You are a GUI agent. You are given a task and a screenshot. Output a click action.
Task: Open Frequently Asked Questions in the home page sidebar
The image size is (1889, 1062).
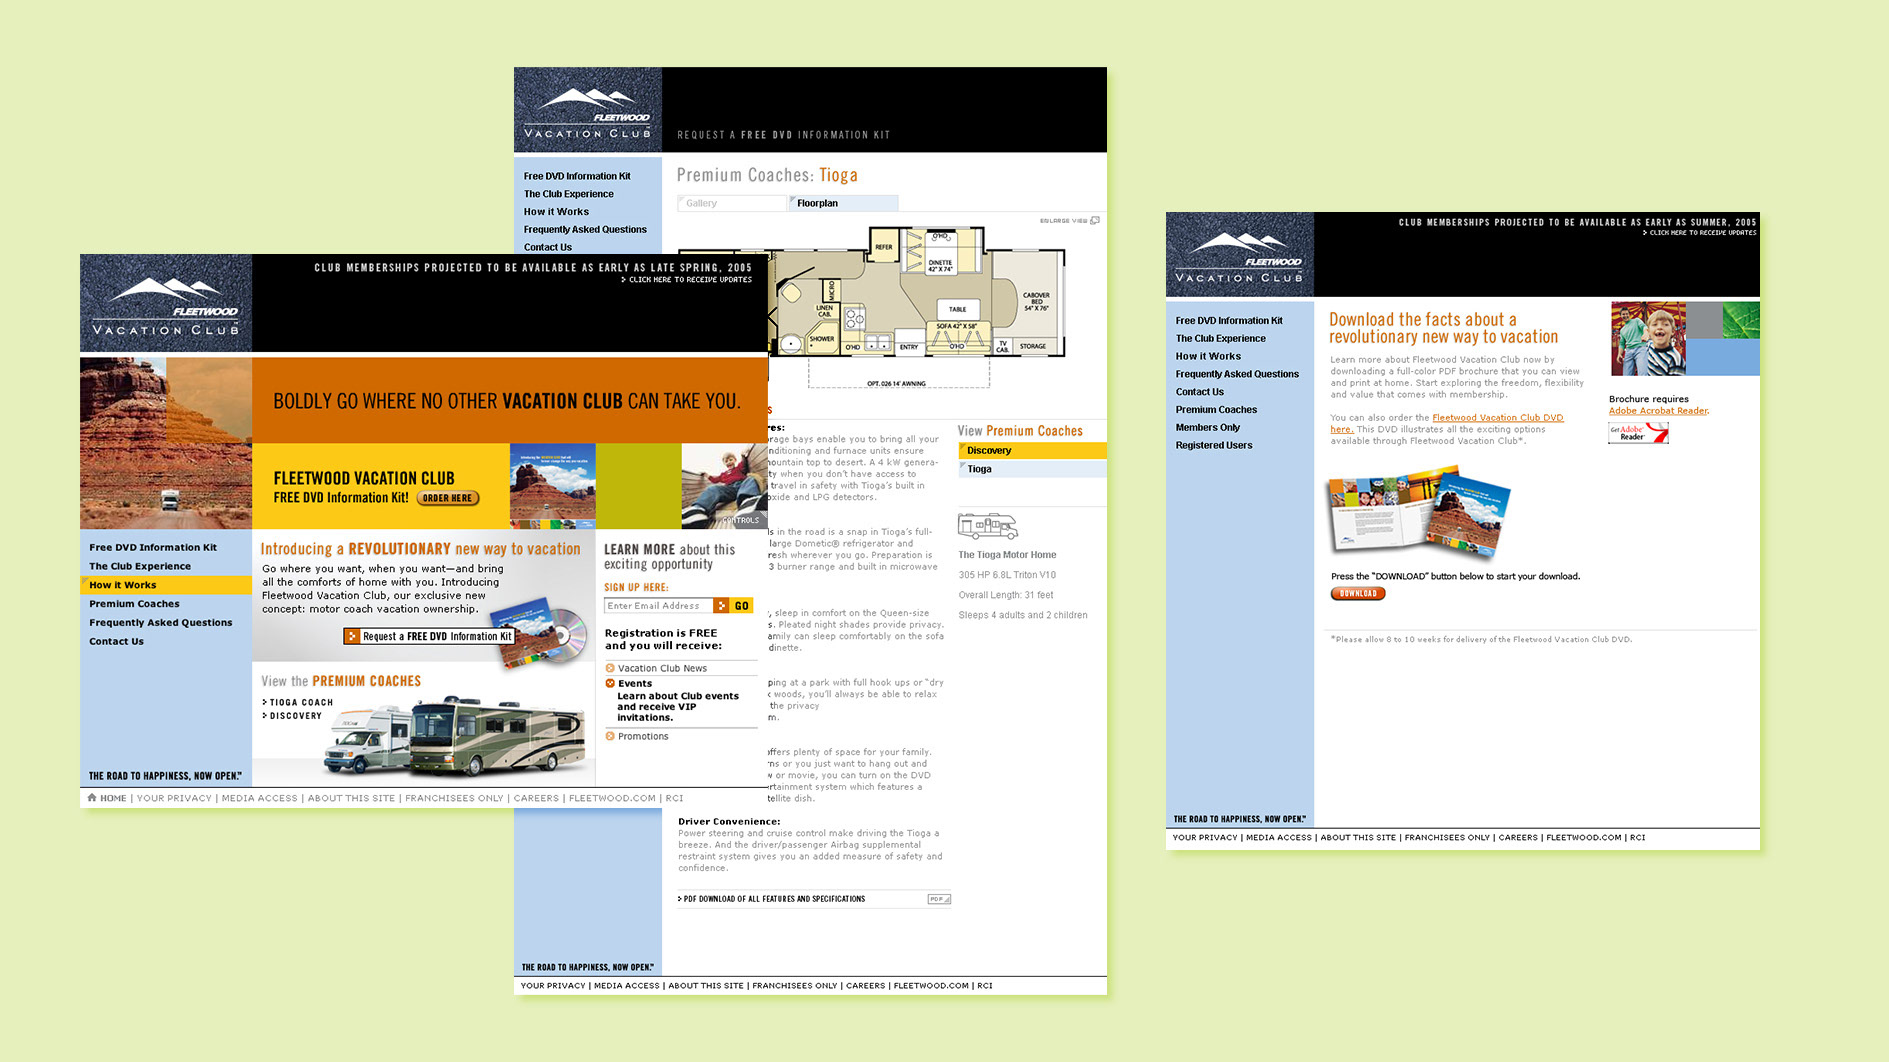pyautogui.click(x=161, y=623)
